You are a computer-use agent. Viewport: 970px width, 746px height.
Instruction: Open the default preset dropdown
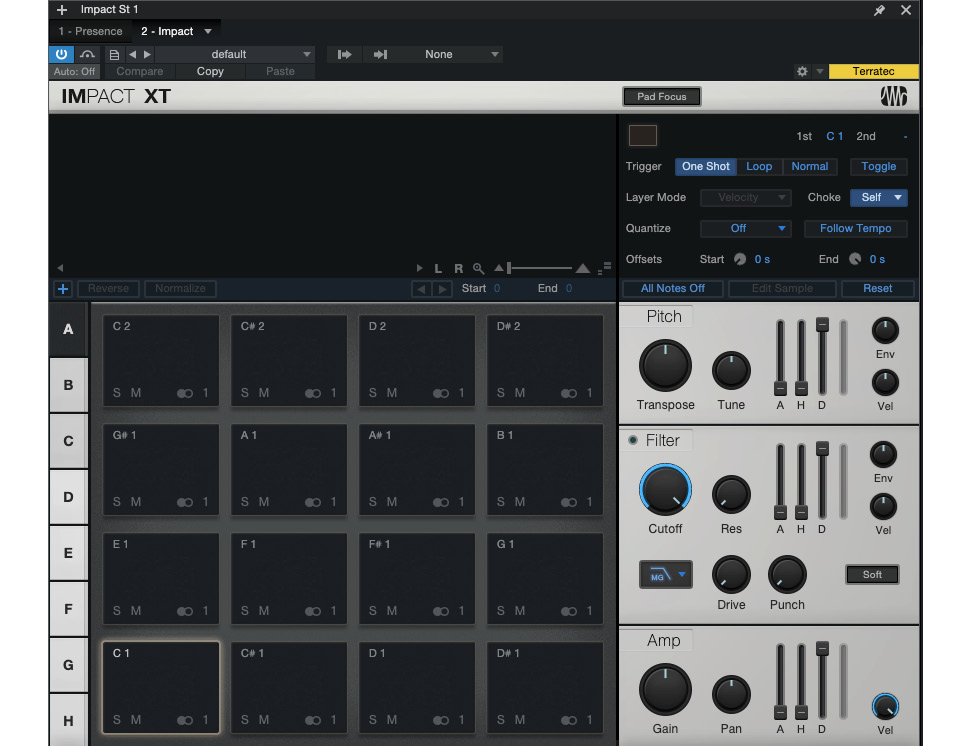[x=235, y=54]
